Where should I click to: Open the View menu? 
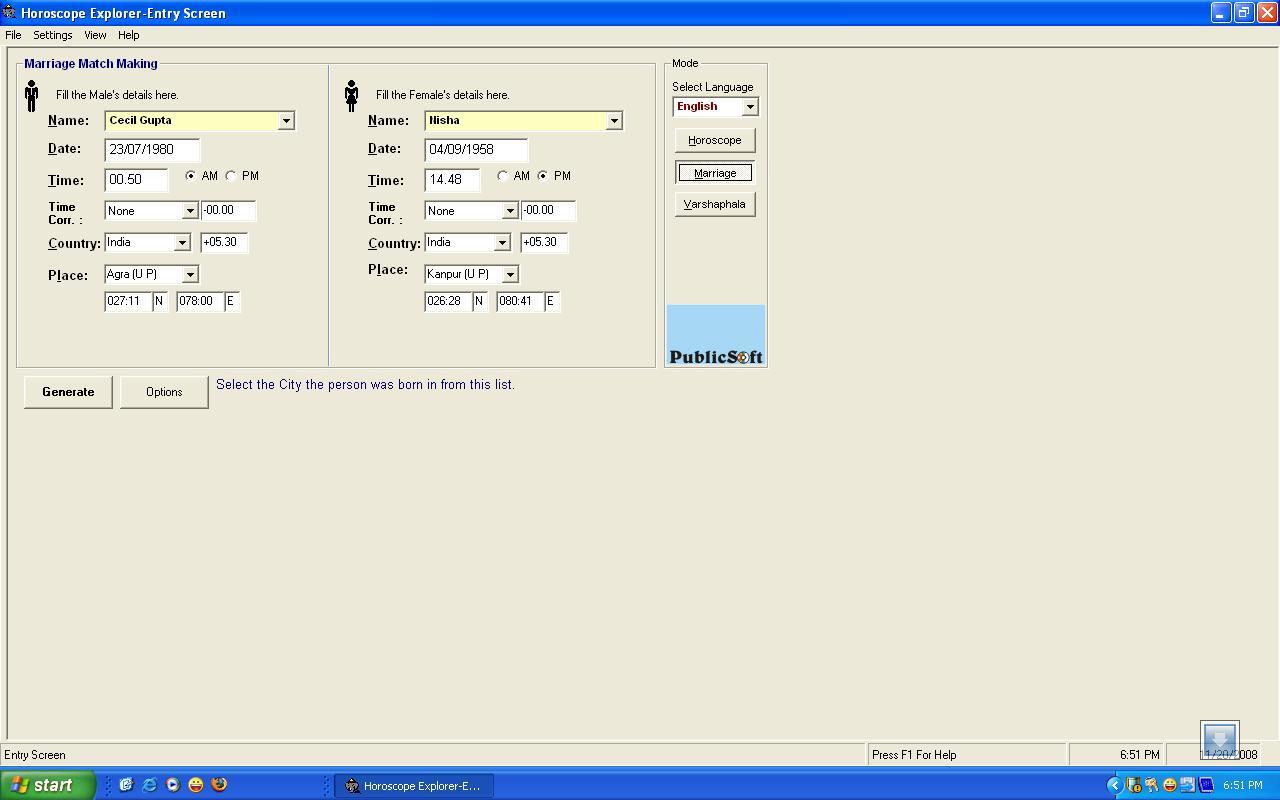tap(95, 35)
